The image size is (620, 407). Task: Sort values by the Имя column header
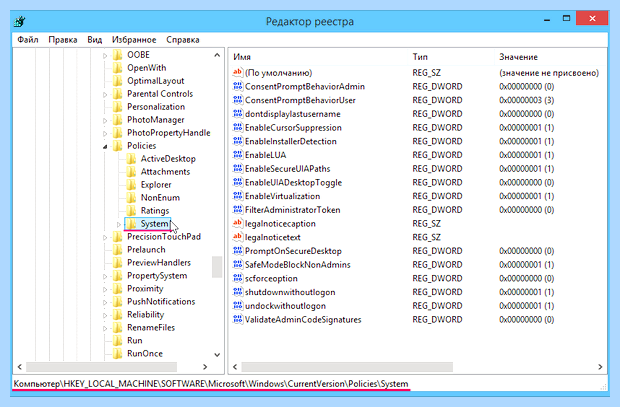[x=319, y=57]
